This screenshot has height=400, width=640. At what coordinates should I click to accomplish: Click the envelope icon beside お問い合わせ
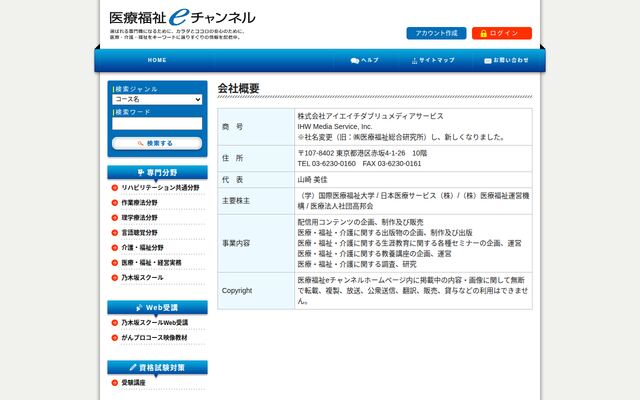(488, 61)
